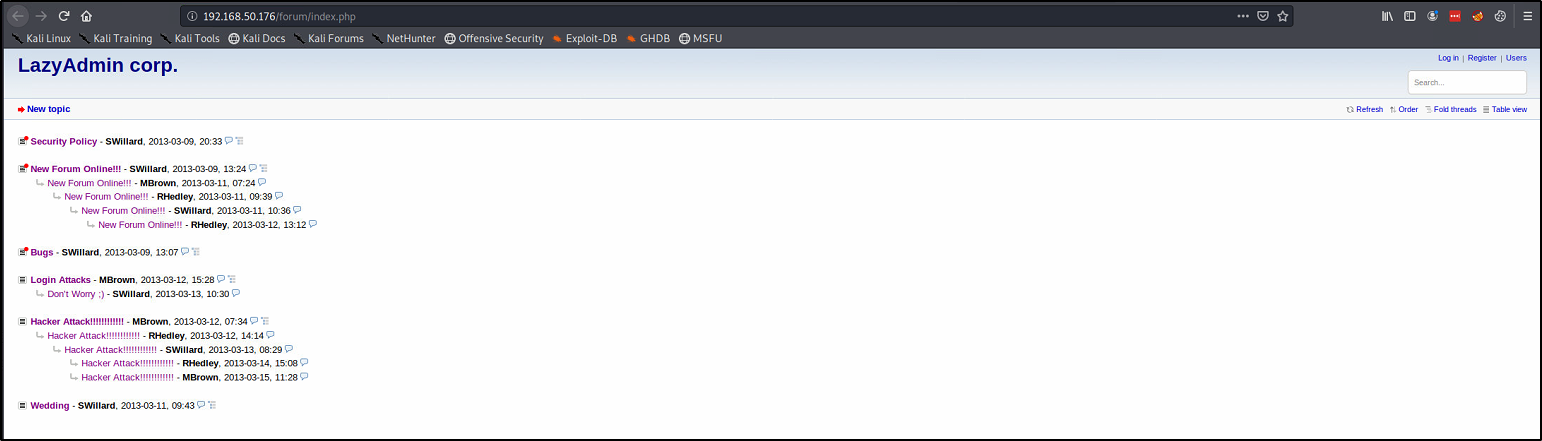1542x441 pixels.
Task: Fold the Bugs thread icon
Action: pyautogui.click(x=23, y=252)
